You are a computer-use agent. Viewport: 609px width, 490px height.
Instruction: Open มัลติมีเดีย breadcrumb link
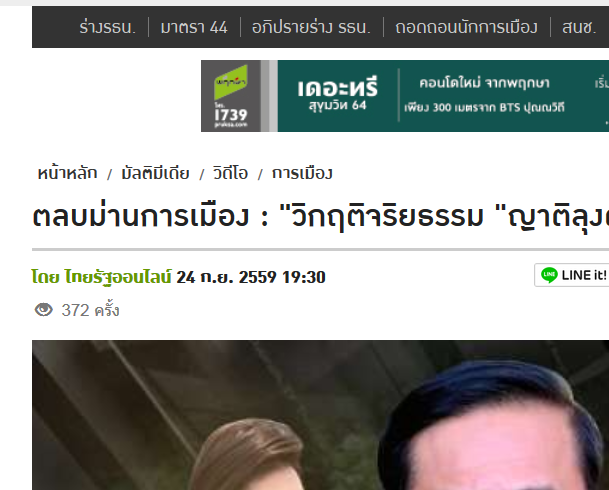(155, 173)
